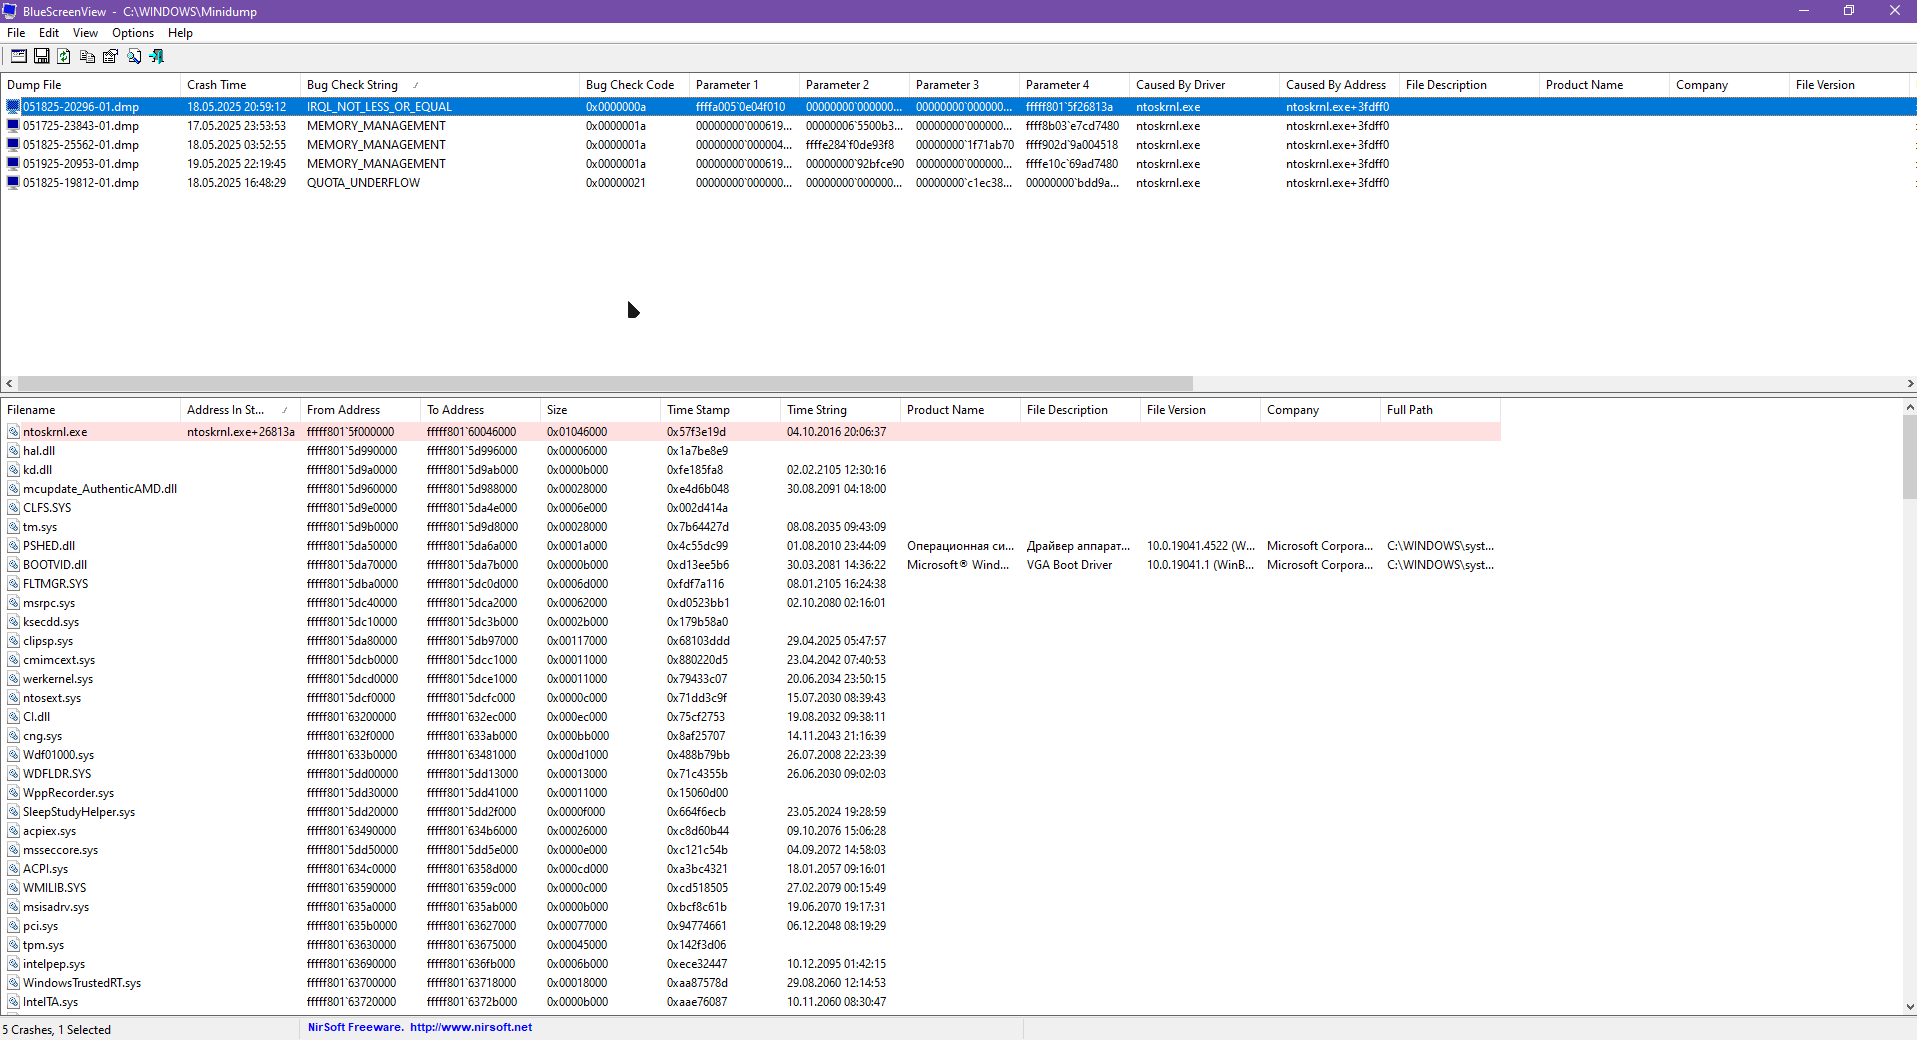Click icon of 051925-20953-01.dmp row

(x=13, y=163)
